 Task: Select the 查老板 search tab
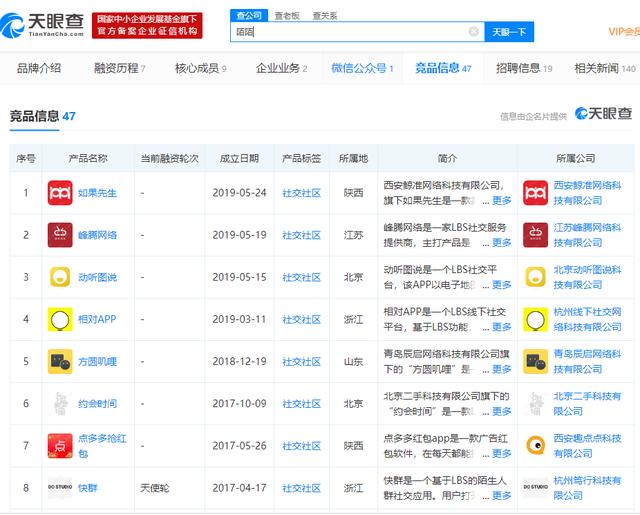287,16
